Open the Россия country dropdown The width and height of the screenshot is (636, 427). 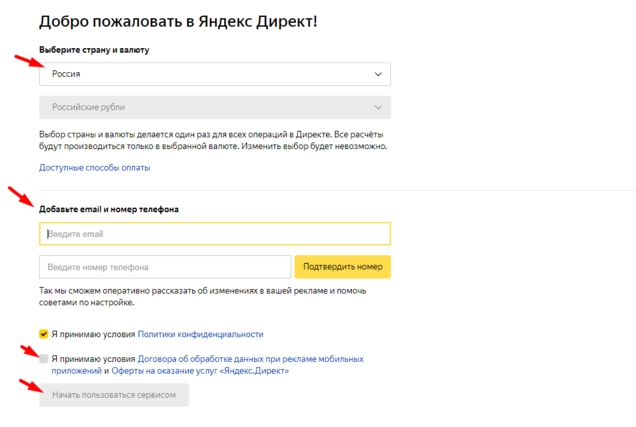pyautogui.click(x=215, y=74)
